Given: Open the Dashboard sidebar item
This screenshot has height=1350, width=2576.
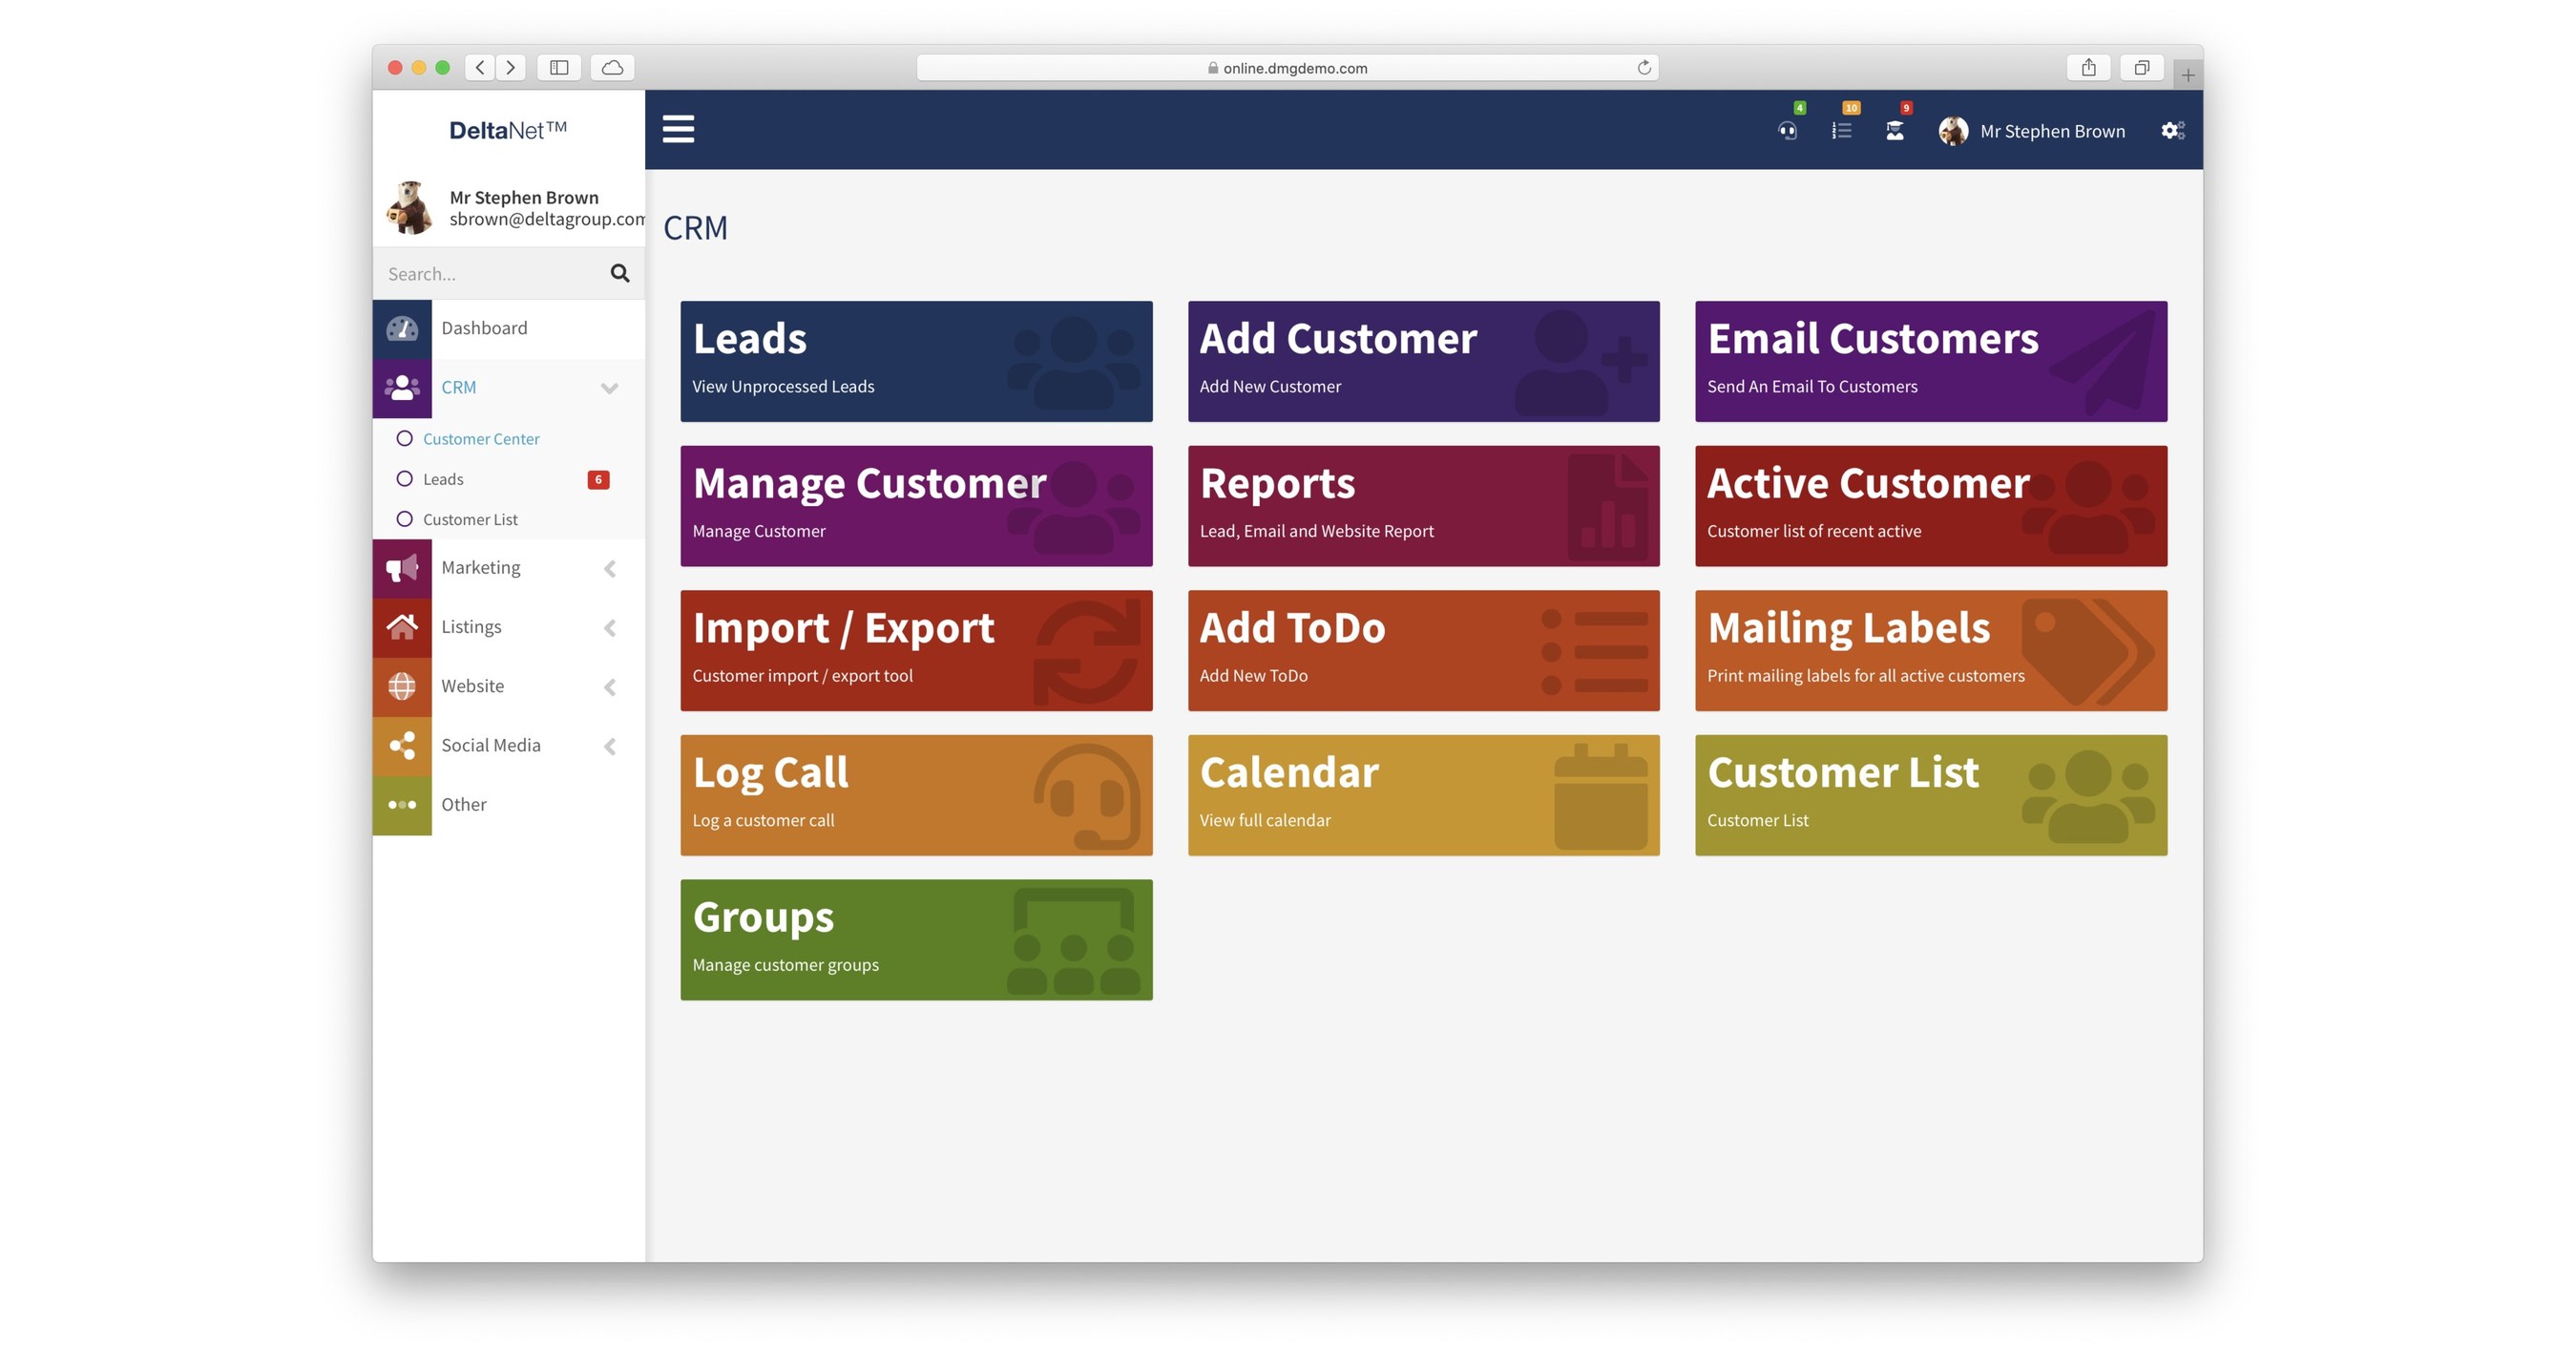Looking at the screenshot, I should click(x=484, y=328).
